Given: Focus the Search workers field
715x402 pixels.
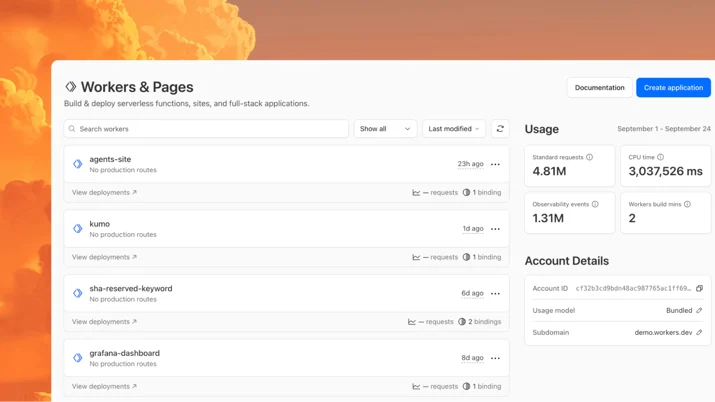Looking at the screenshot, I should tap(206, 129).
